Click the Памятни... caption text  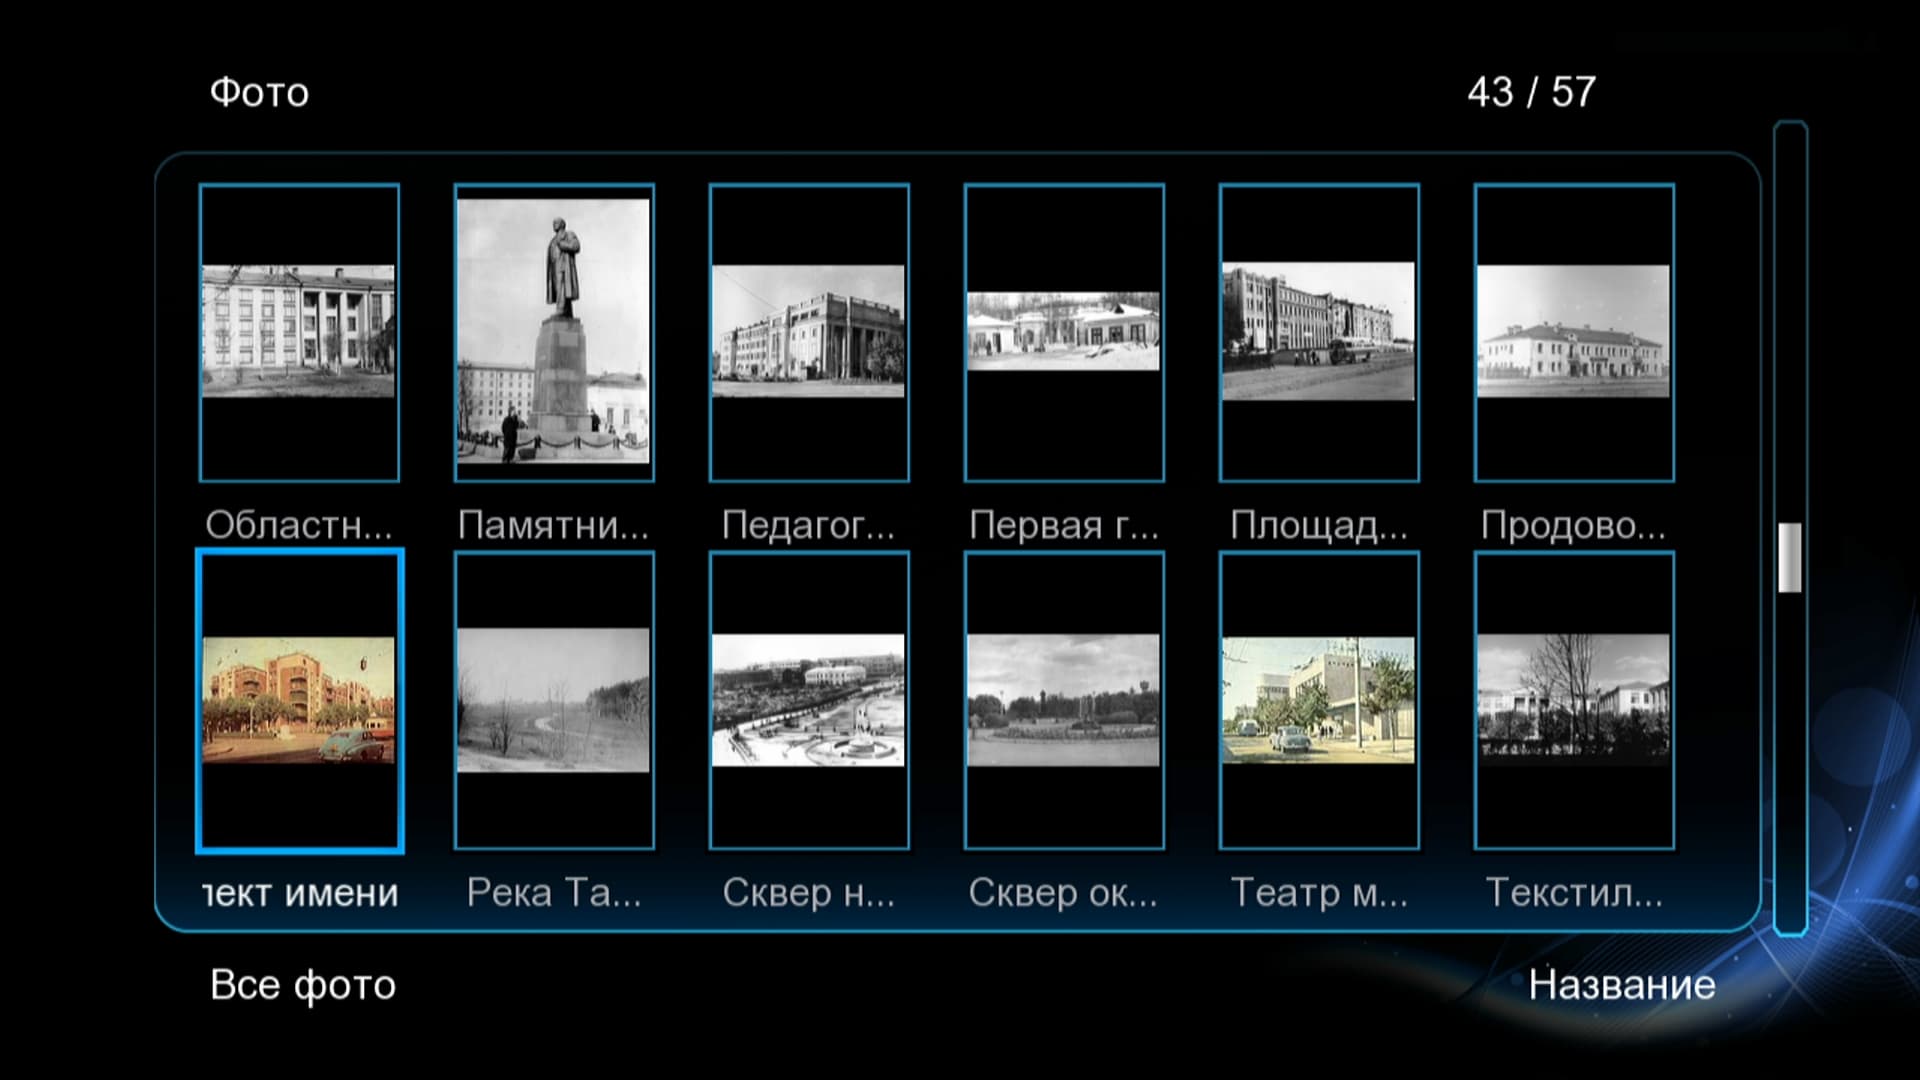[x=553, y=525]
